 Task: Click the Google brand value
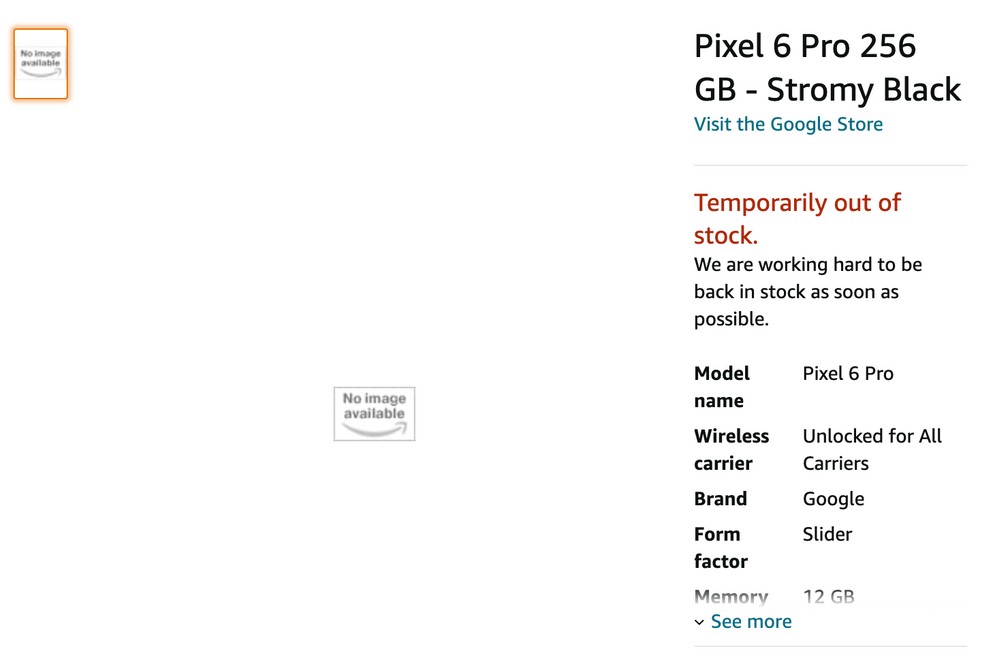pos(834,499)
